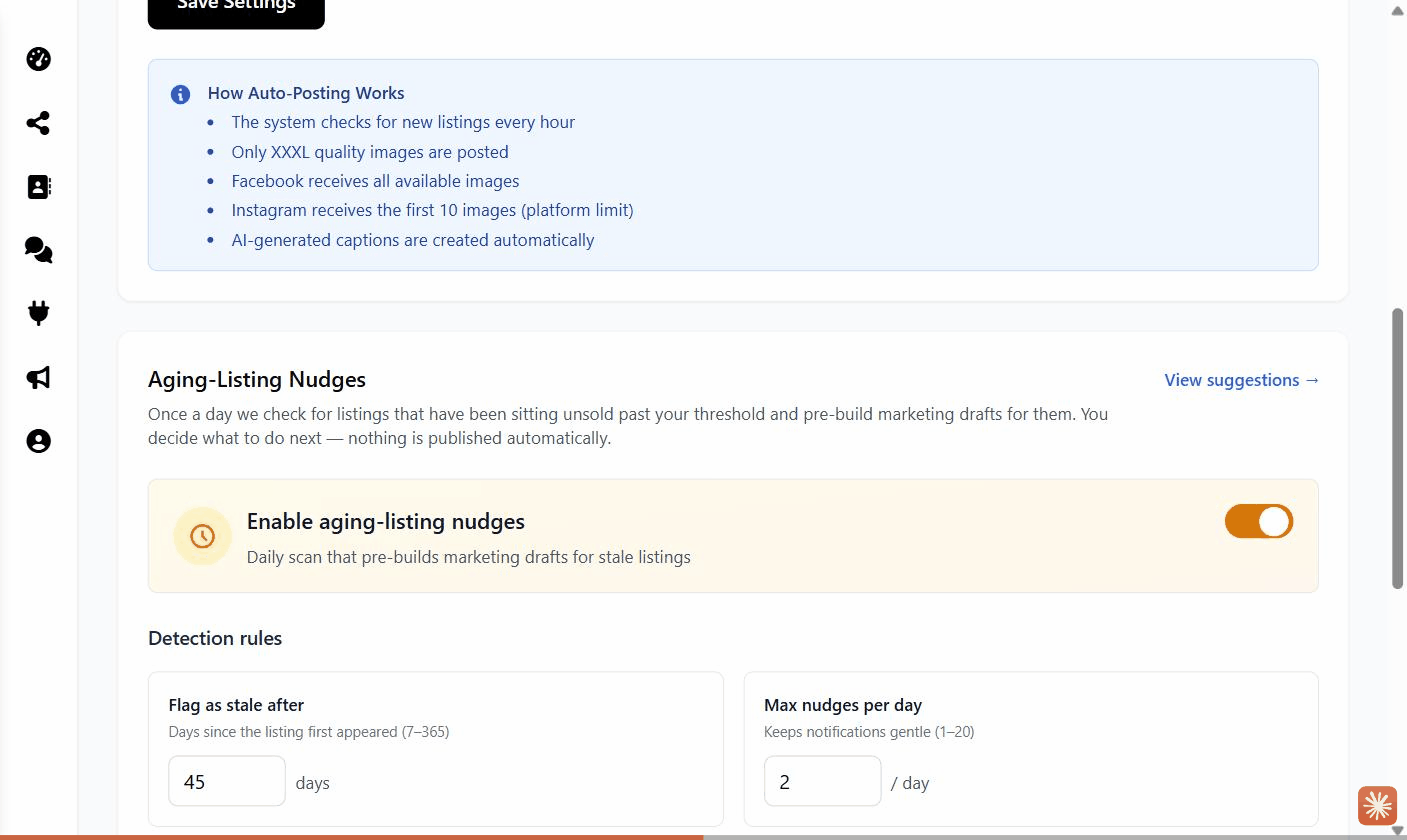Click the info icon beside How Auto-Posting Works

click(x=180, y=94)
